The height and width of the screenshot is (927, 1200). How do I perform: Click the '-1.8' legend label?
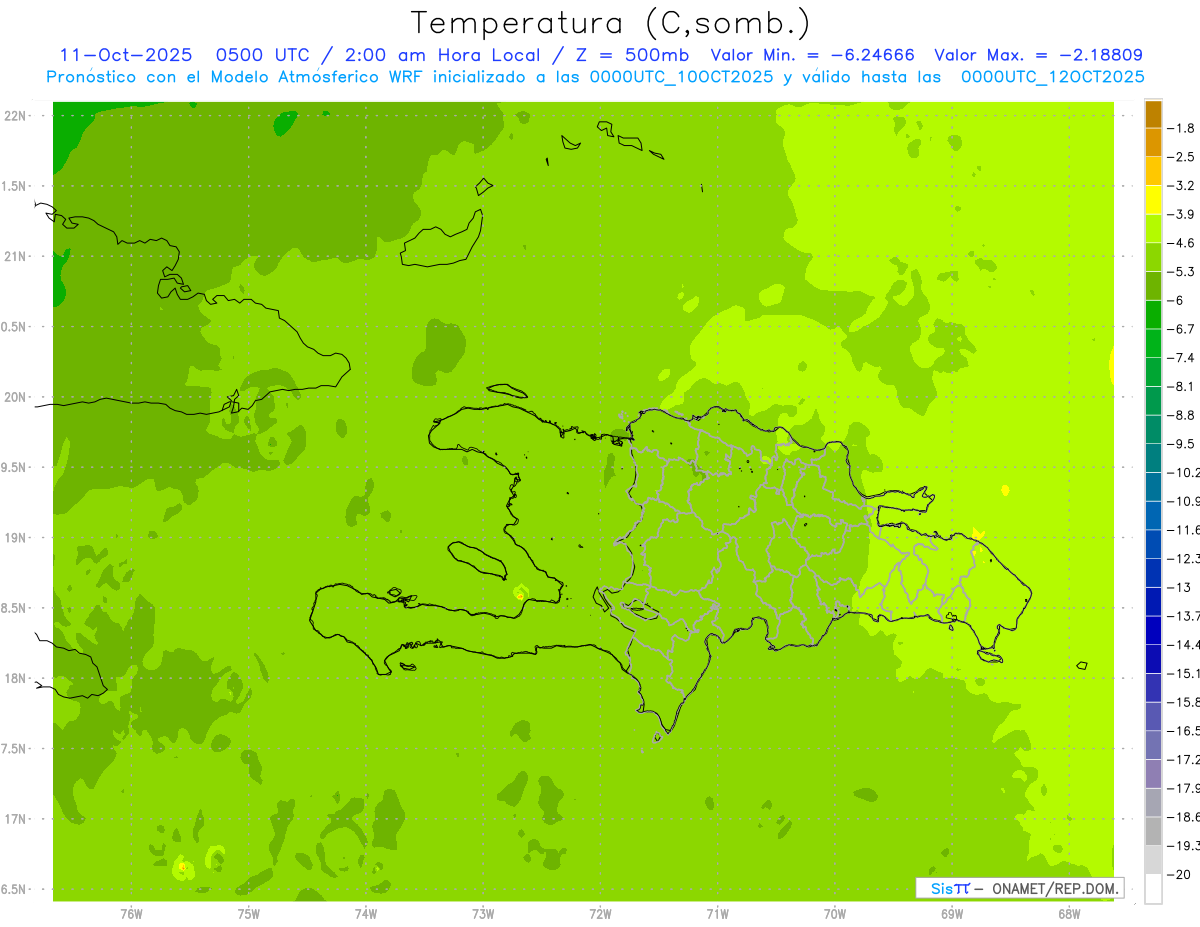[x=1181, y=128]
